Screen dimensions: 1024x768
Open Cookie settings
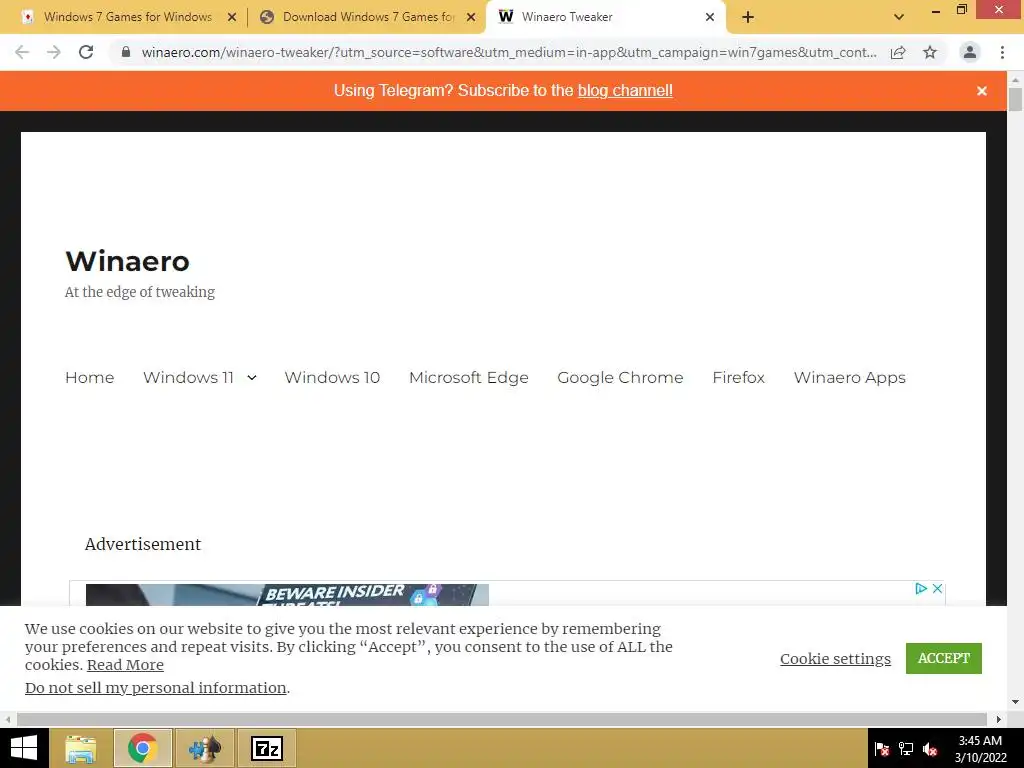coord(835,658)
